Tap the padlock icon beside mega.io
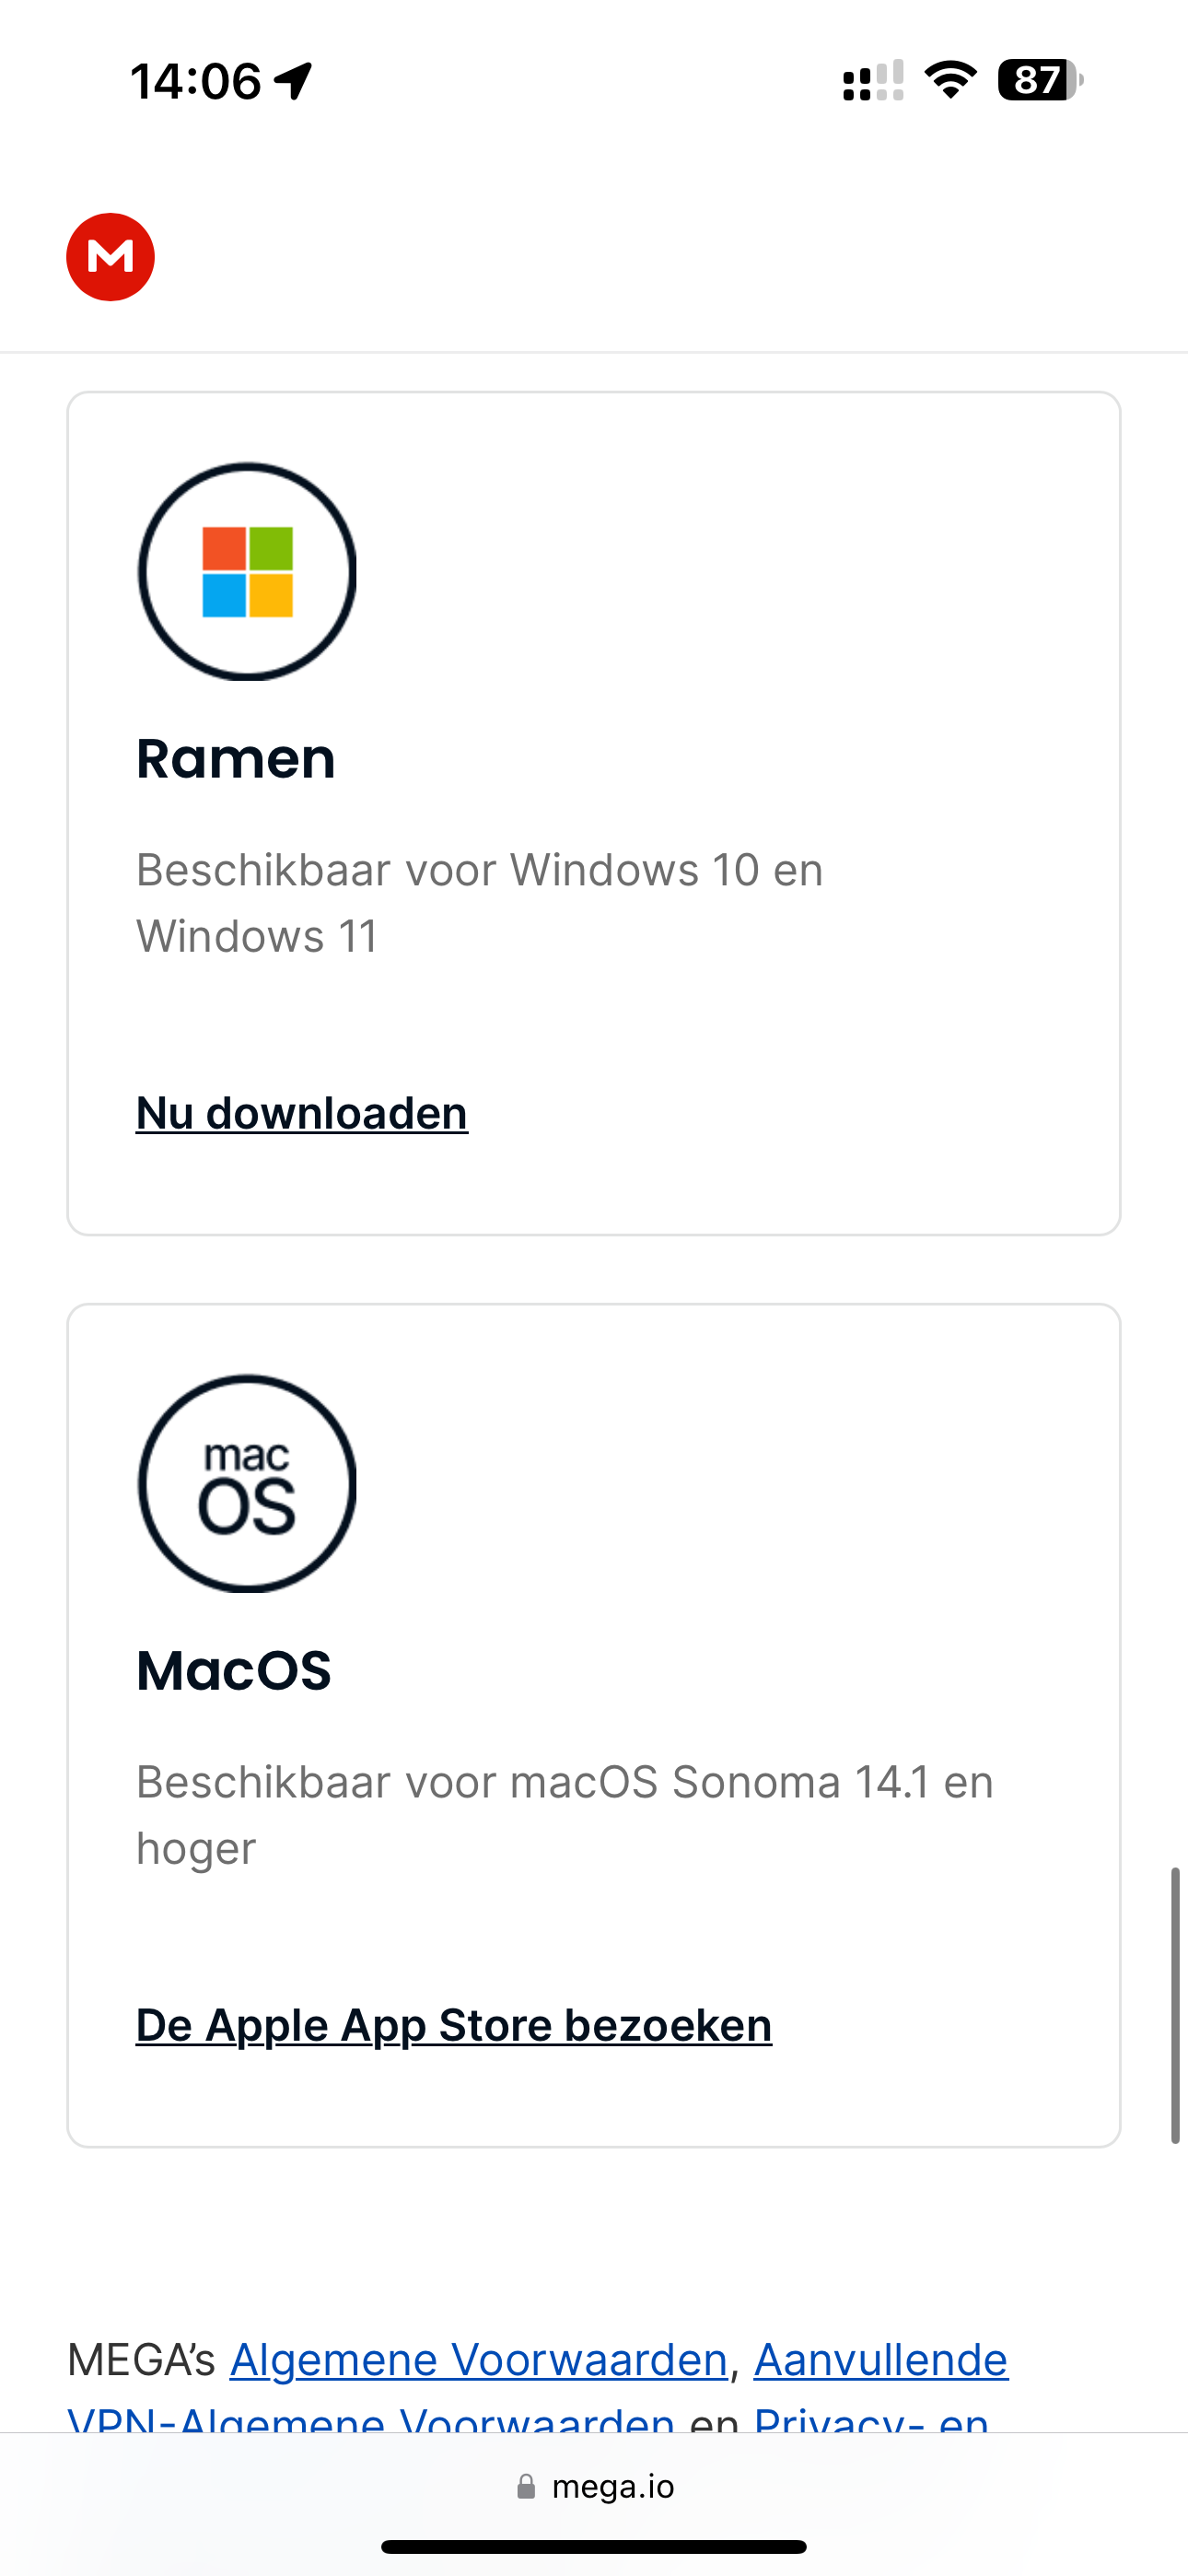The image size is (1188, 2576). pos(526,2487)
